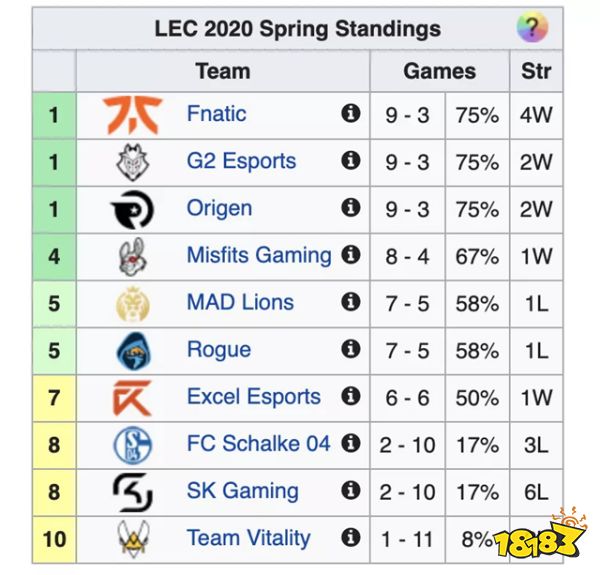Image resolution: width=600 pixels, height=575 pixels.
Task: Show info for Rogue
Action: [x=351, y=349]
